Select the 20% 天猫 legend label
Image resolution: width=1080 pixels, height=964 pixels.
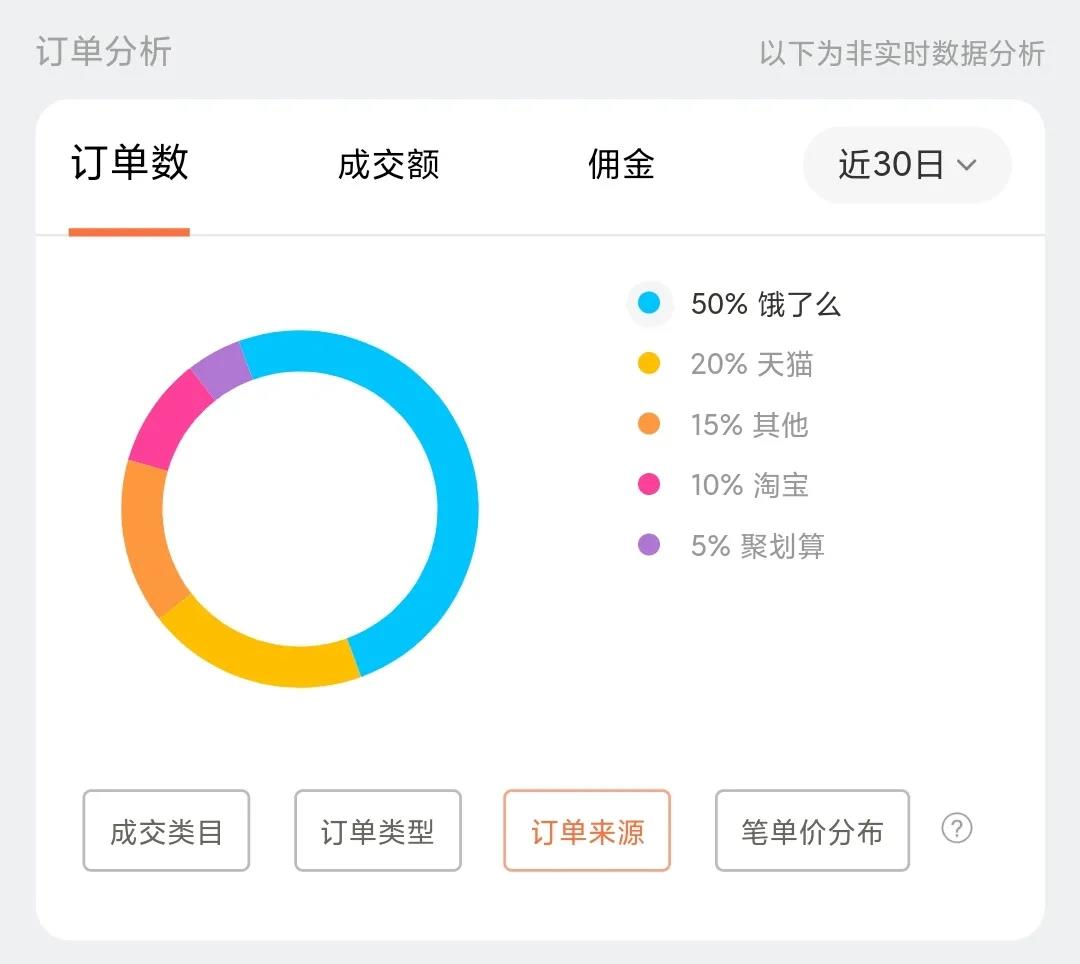pyautogui.click(x=751, y=364)
